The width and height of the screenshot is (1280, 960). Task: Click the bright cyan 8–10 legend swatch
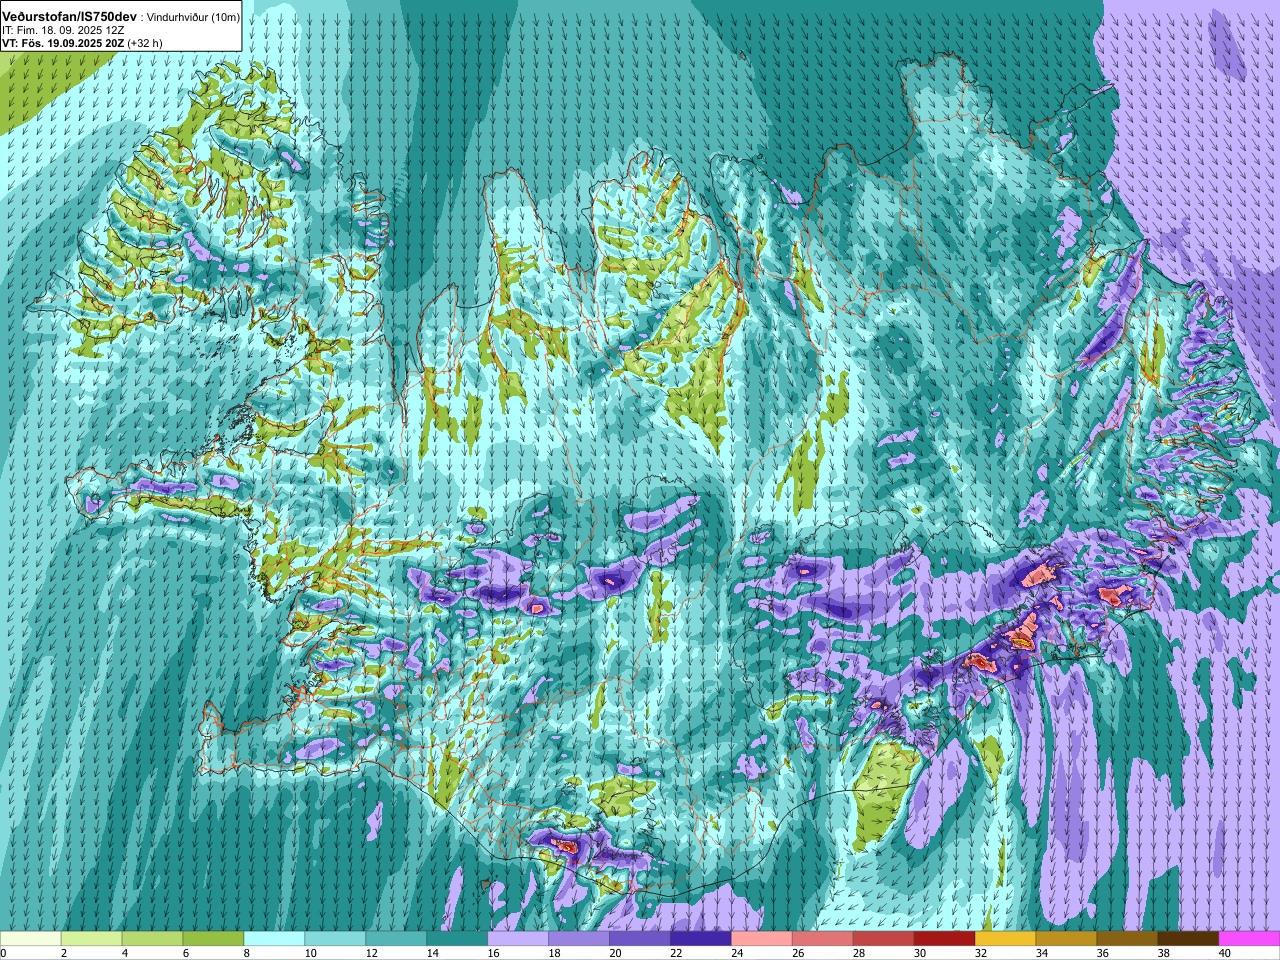(275, 939)
